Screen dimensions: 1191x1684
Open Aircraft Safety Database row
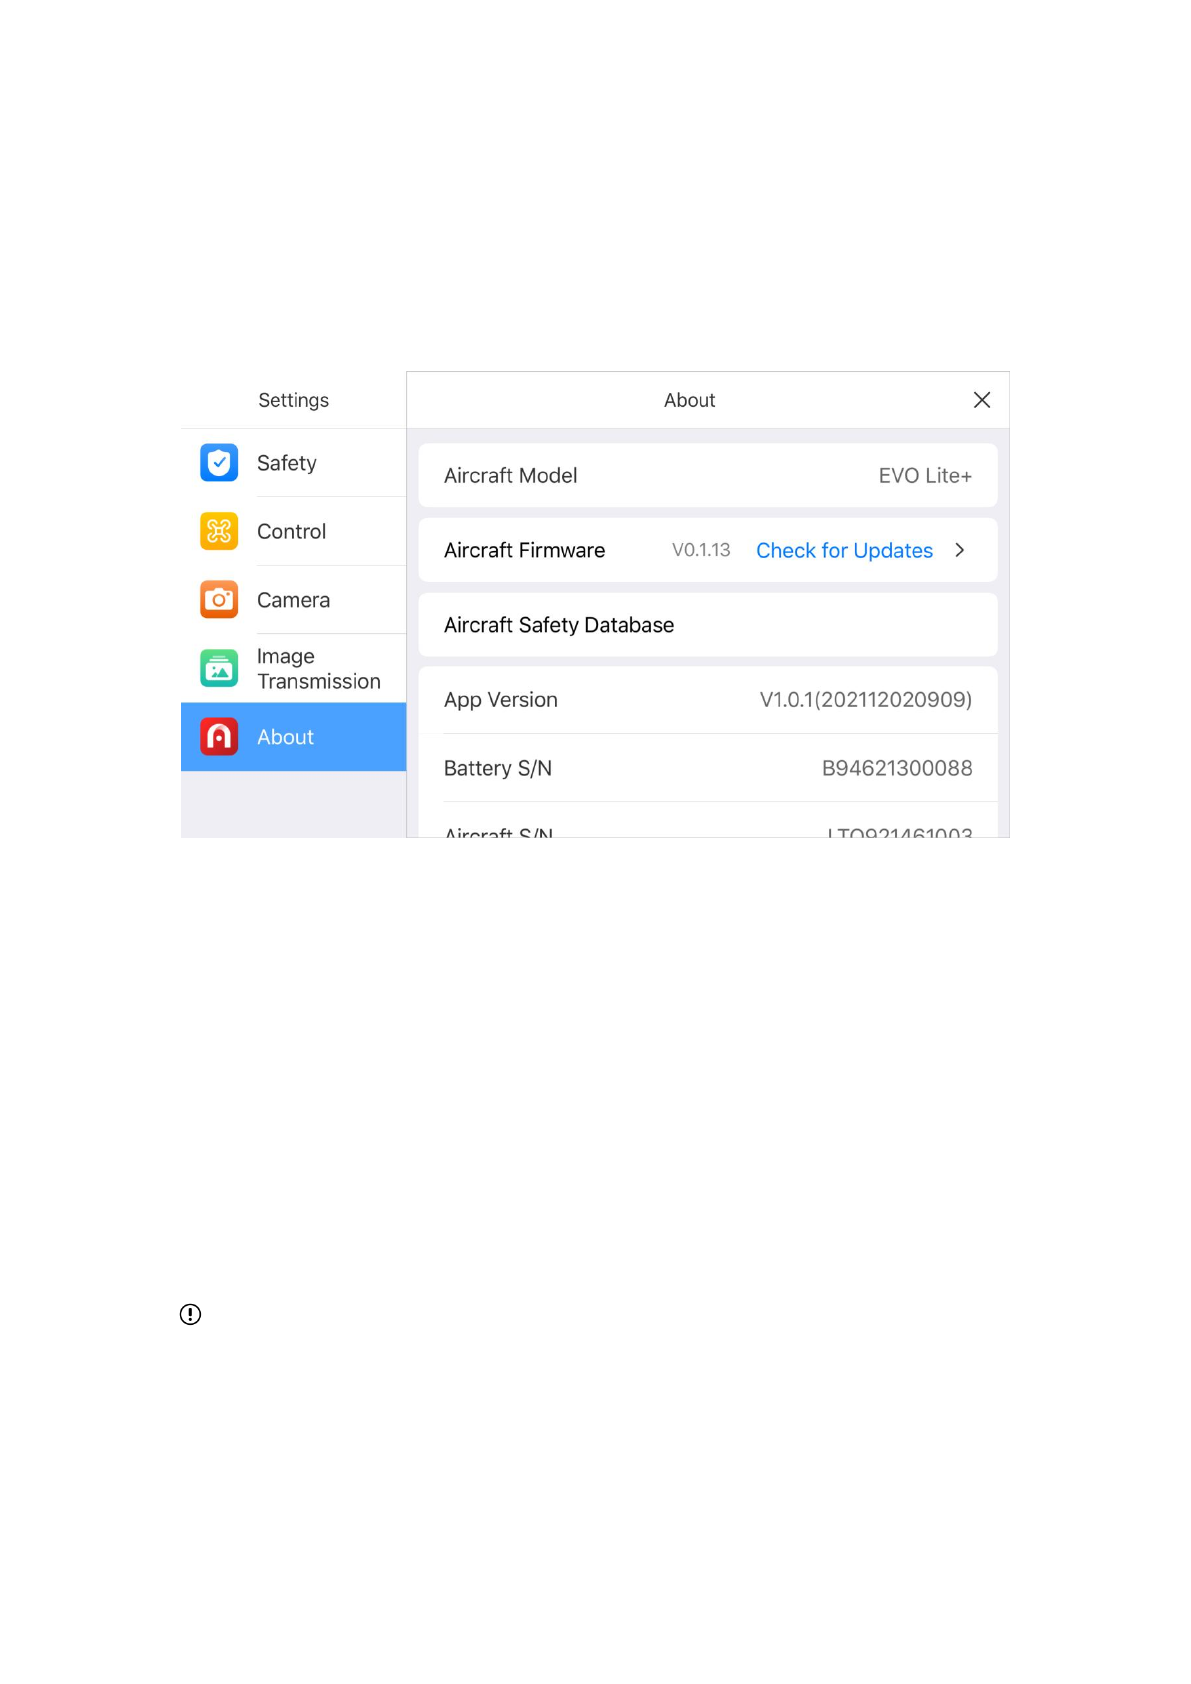click(x=708, y=625)
